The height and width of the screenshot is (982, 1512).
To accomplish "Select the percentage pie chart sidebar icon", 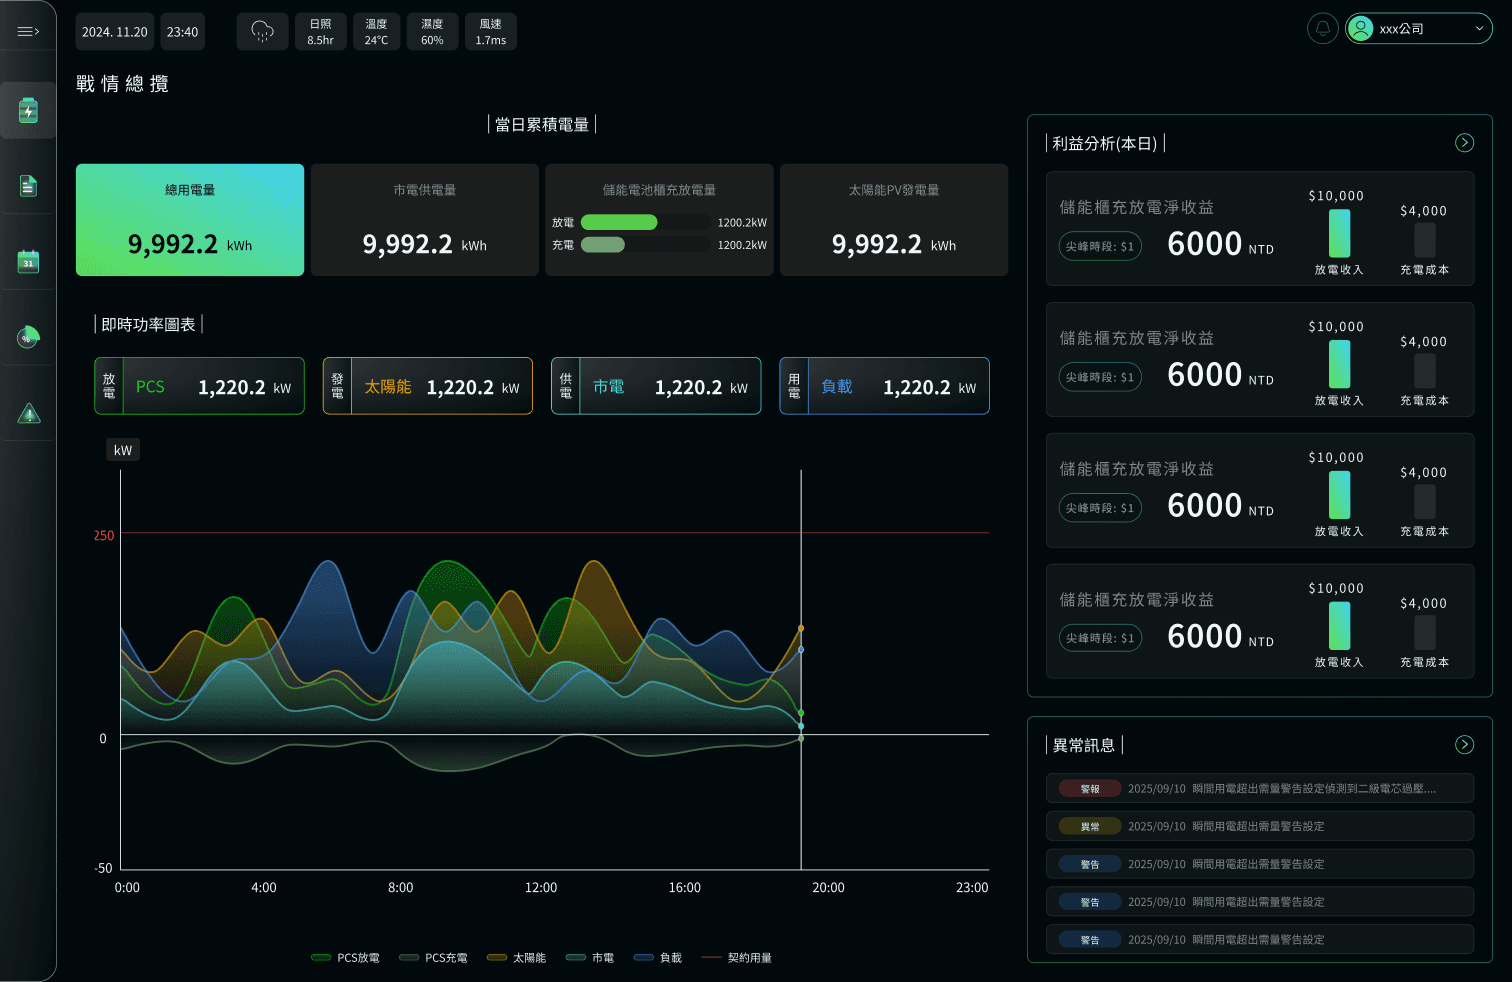I will pyautogui.click(x=27, y=336).
